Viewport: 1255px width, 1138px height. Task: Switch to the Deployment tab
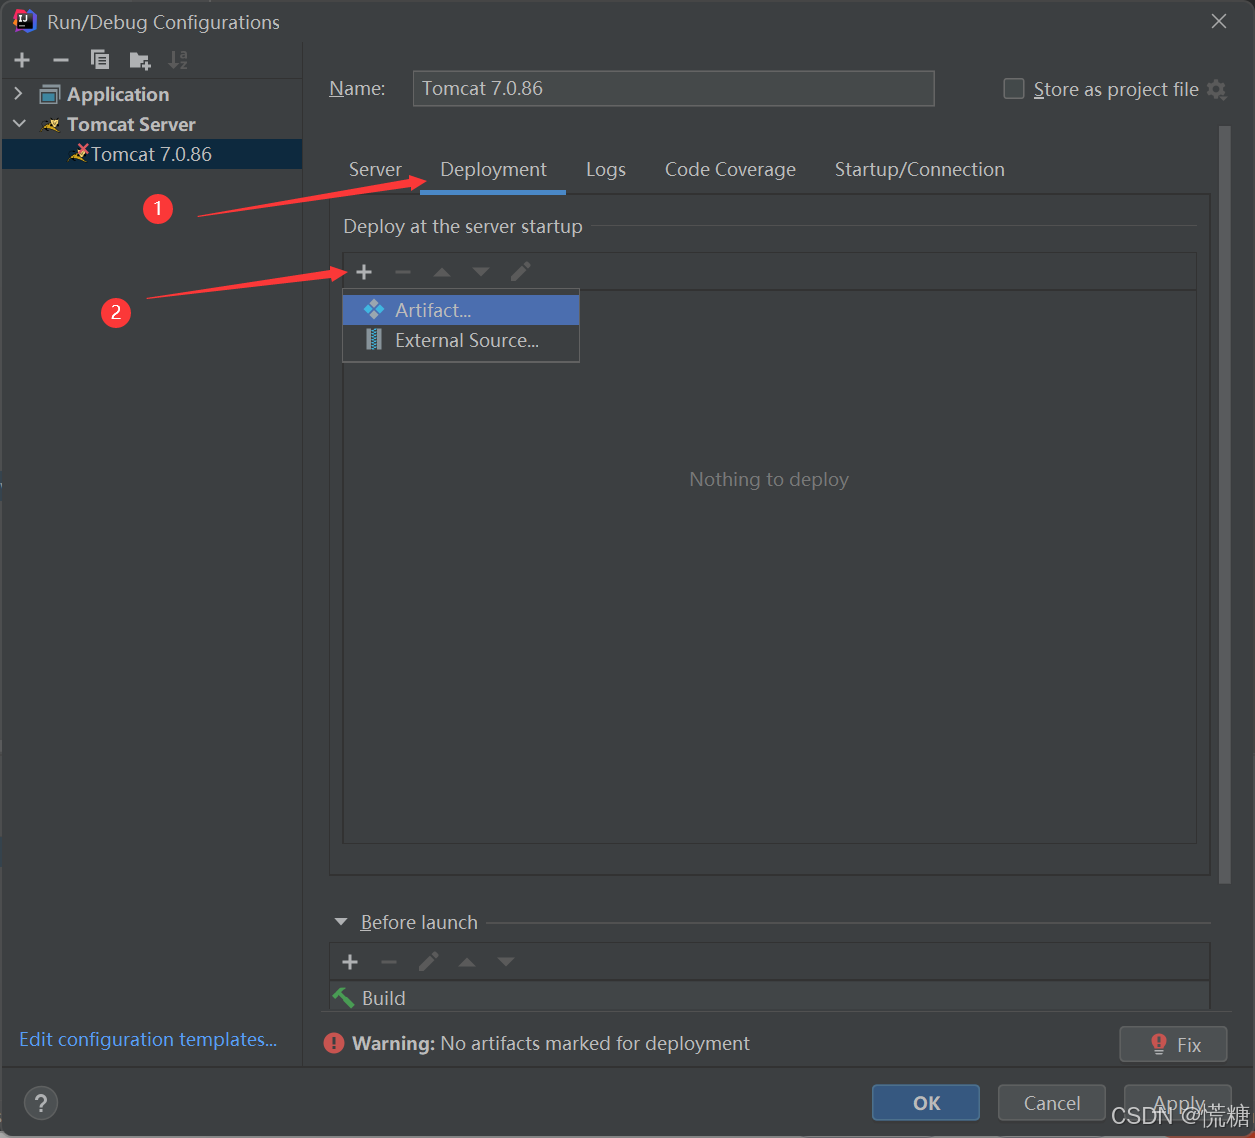493,169
